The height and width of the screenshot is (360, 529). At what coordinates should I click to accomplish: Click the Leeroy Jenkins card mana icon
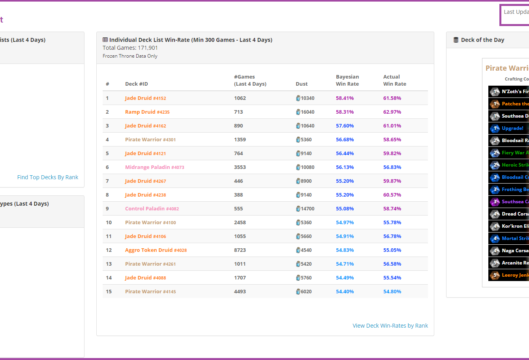coord(495,275)
